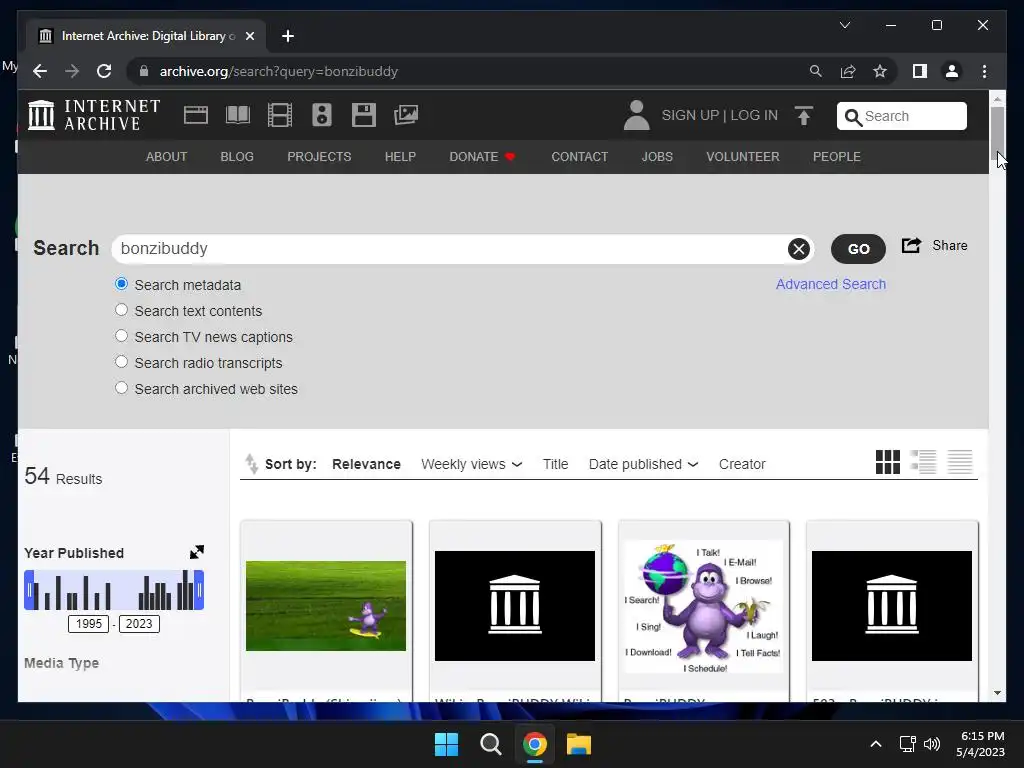Screen dimensions: 1024x768
Task: Switch to extended list view
Action: pyautogui.click(x=923, y=462)
